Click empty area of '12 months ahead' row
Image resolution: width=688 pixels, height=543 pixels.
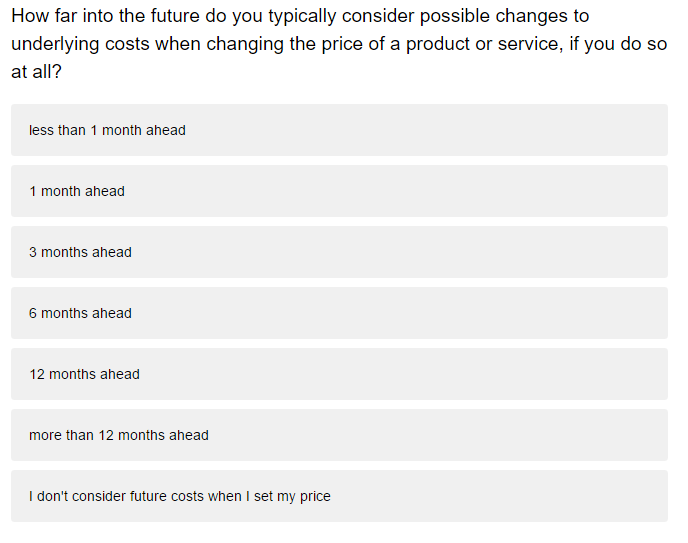coord(395,374)
